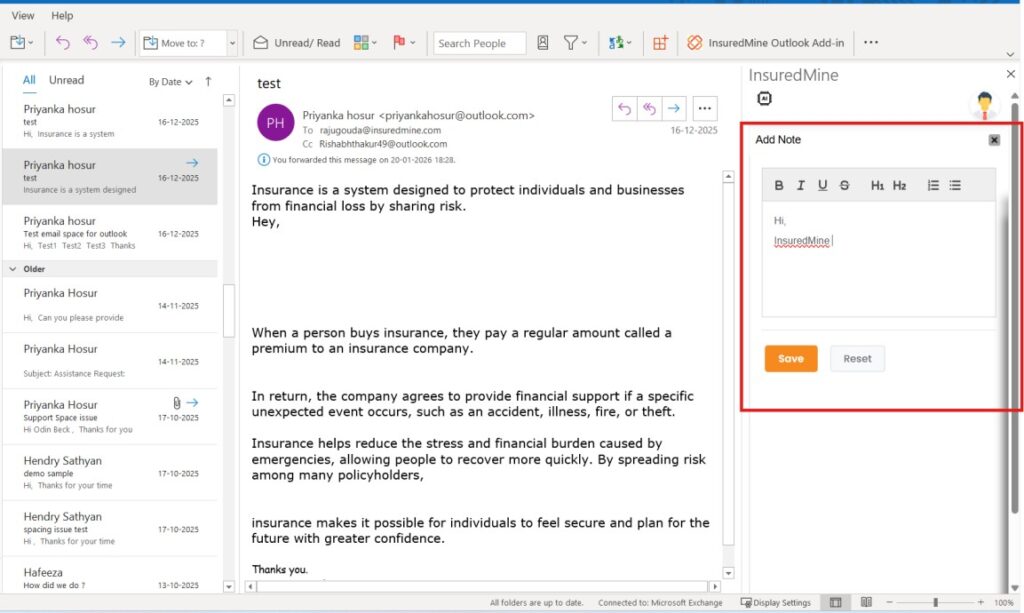Image resolution: width=1024 pixels, height=613 pixels.
Task: Expand the By Date sort dropdown
Action: tap(171, 82)
